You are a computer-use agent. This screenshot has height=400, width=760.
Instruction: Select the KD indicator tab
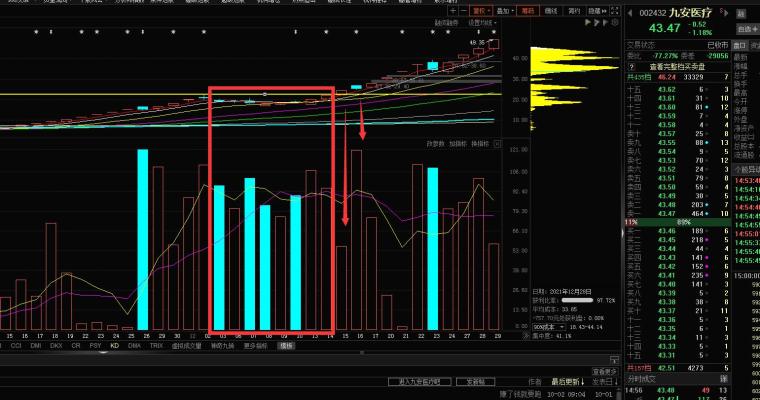[x=115, y=345]
